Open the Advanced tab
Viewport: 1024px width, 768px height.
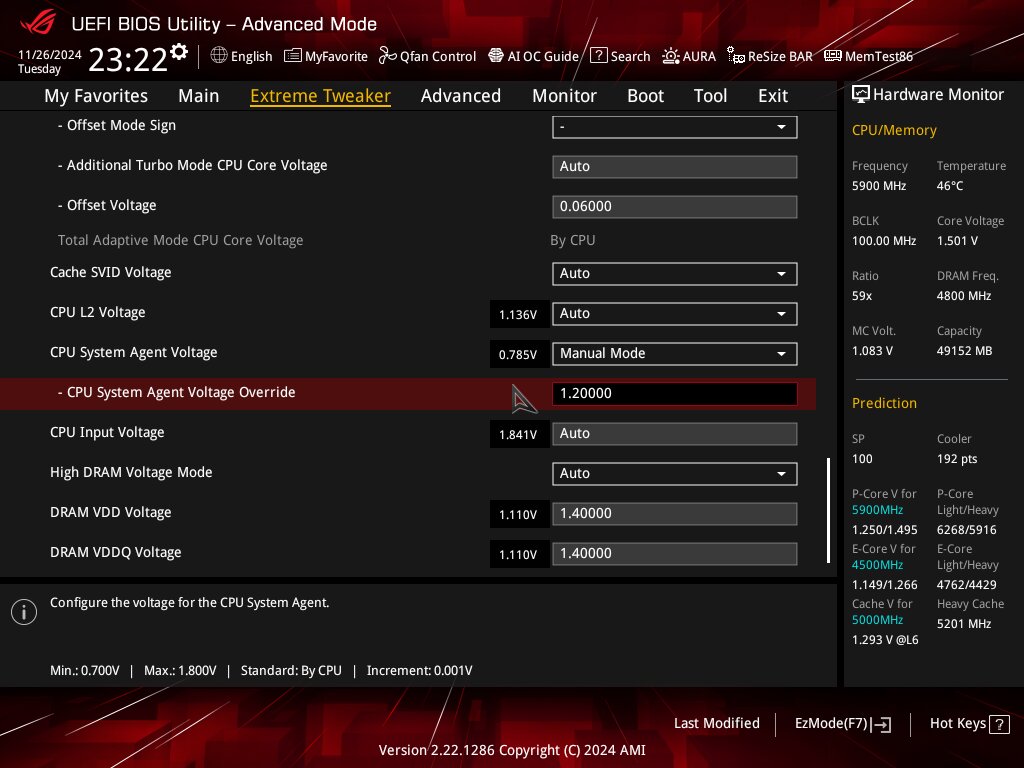pos(460,96)
